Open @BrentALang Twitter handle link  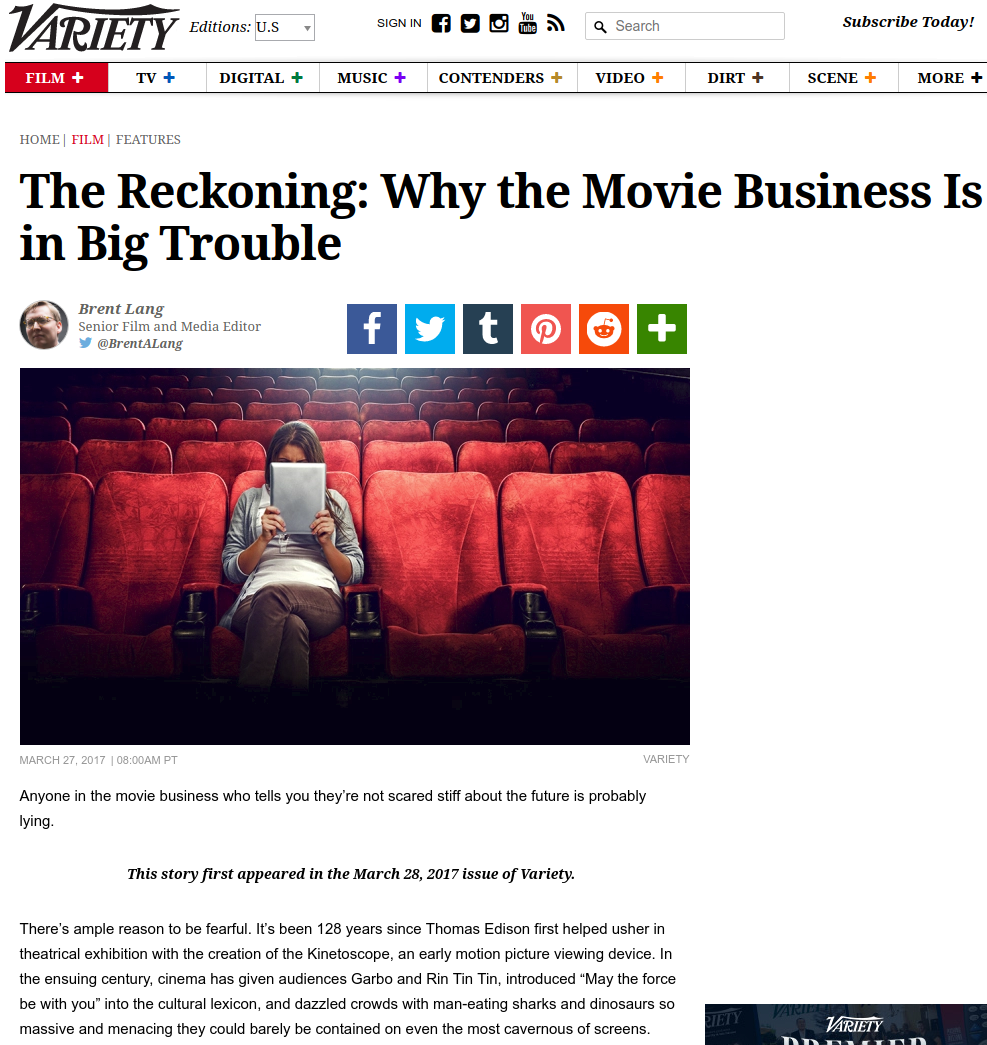(x=140, y=343)
